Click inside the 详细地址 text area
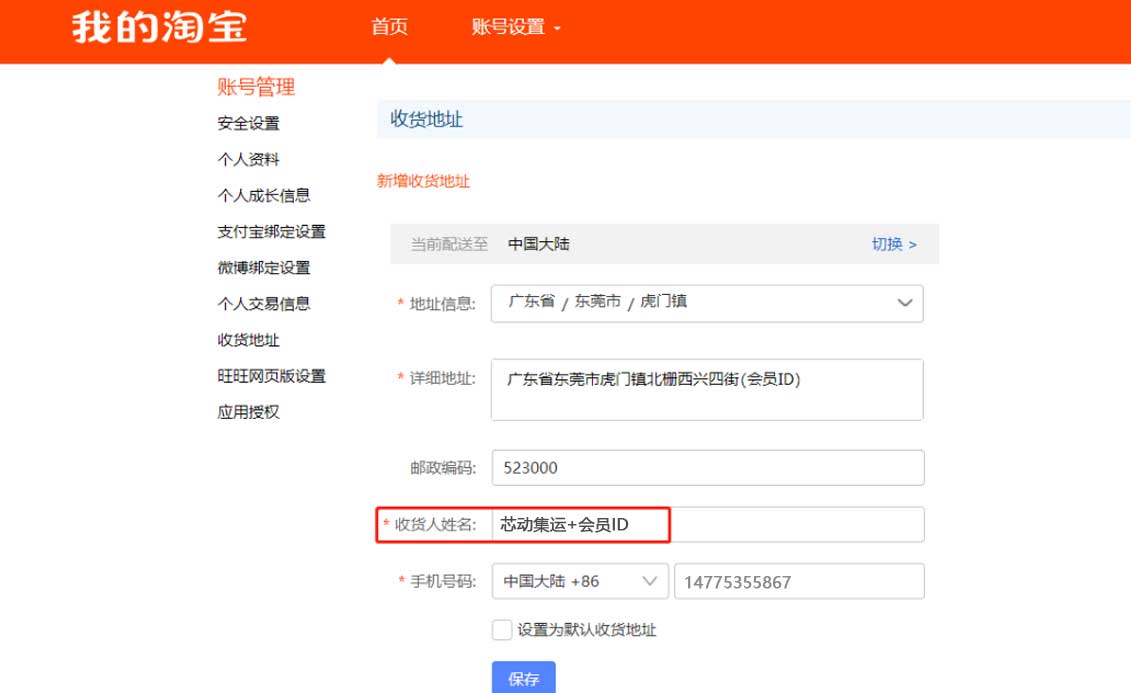The height and width of the screenshot is (693, 1131). tap(707, 390)
